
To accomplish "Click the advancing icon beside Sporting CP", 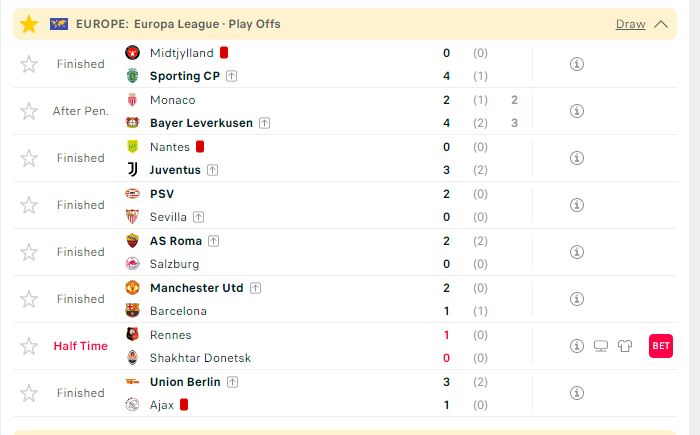I will click(231, 76).
